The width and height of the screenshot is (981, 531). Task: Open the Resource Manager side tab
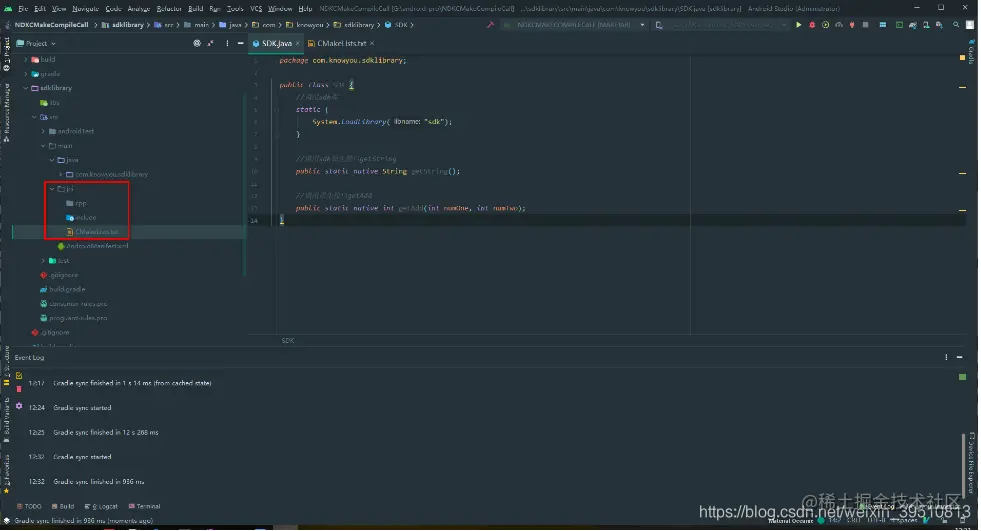coord(6,113)
